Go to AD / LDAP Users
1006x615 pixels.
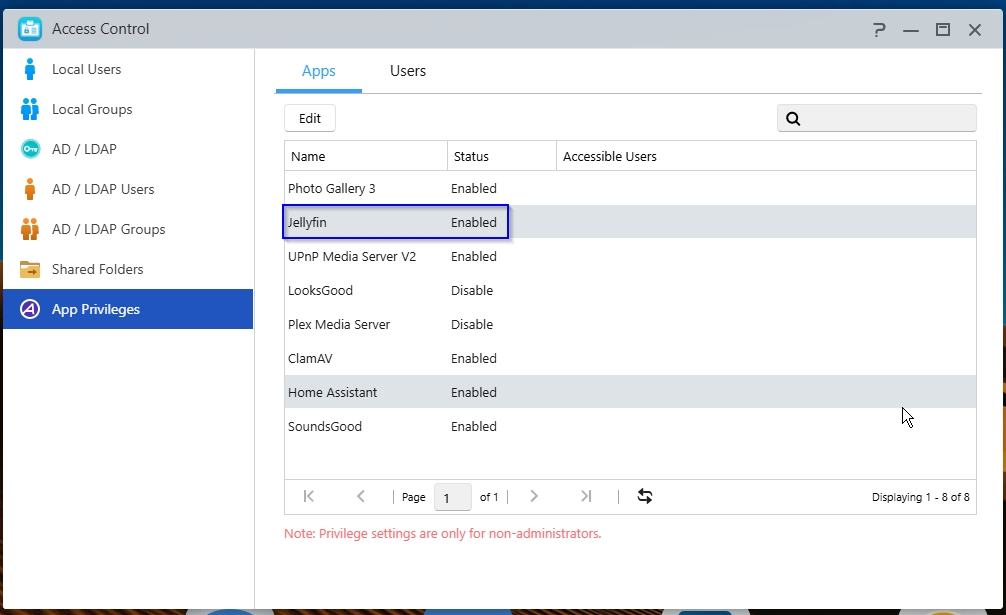click(x=103, y=190)
